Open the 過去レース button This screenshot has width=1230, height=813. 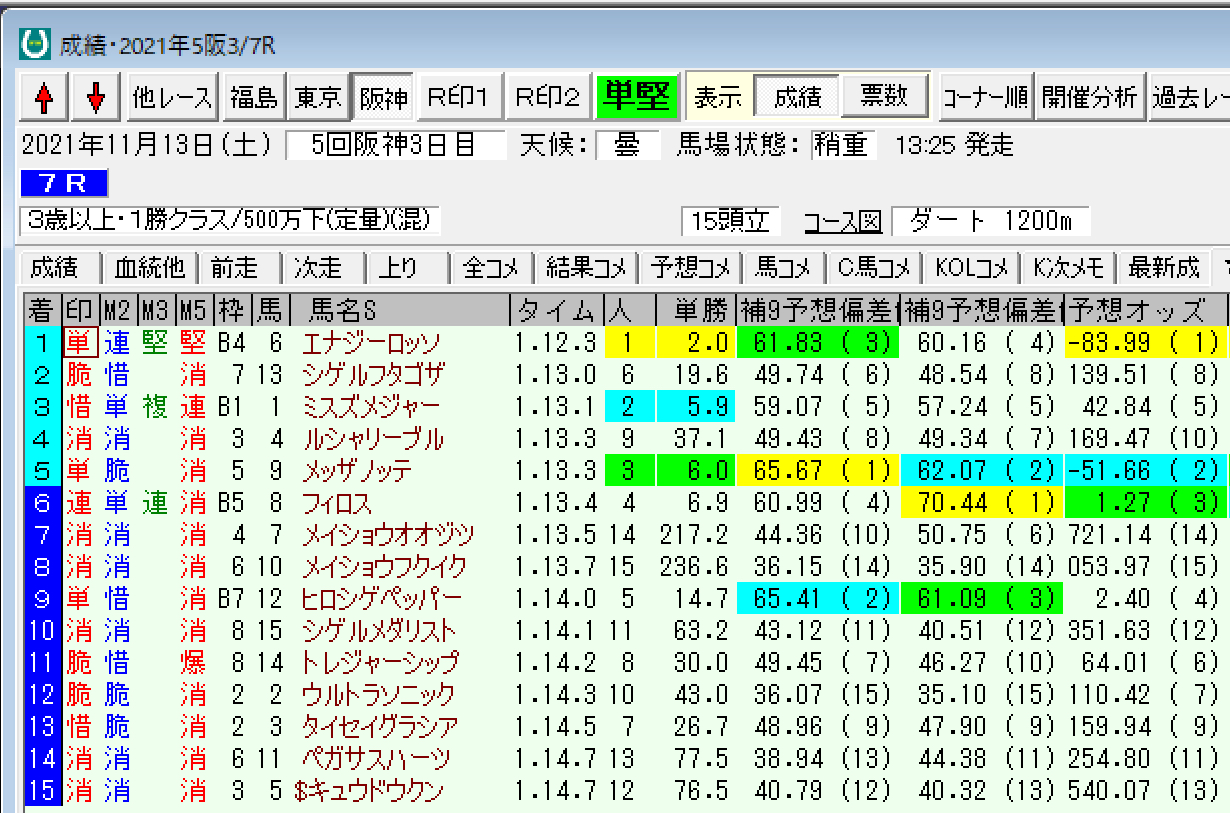(x=1190, y=97)
